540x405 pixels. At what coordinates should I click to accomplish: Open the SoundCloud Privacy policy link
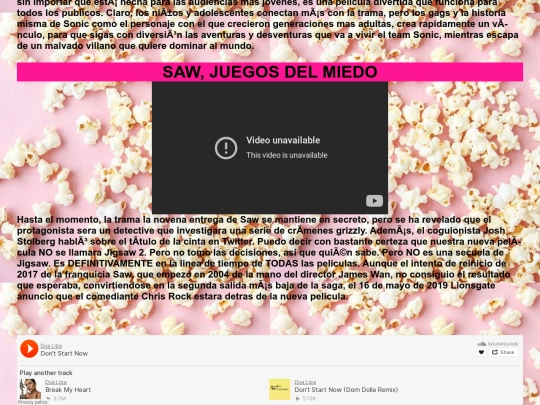[x=33, y=402]
